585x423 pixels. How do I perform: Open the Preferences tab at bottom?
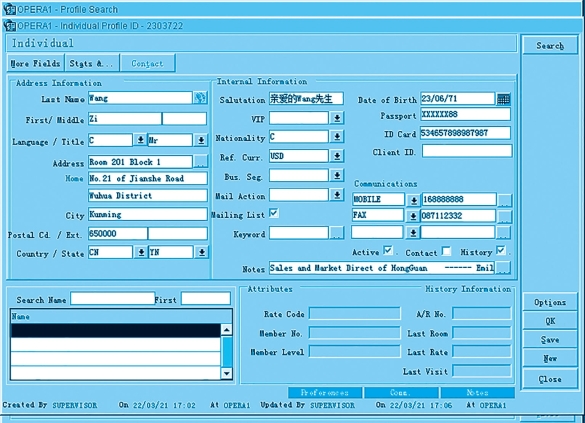[325, 392]
